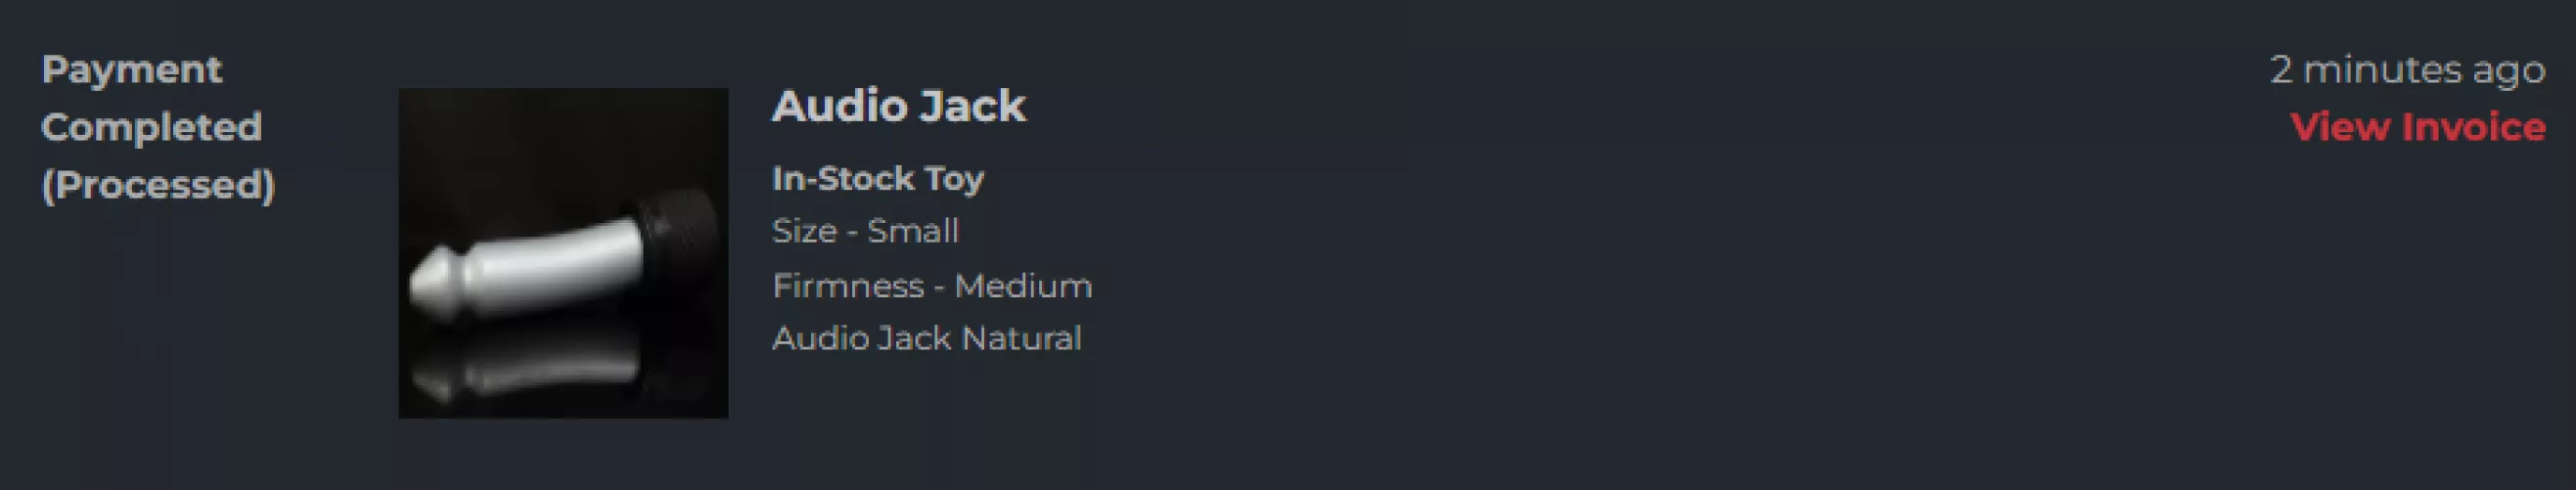Click the "Size - Small" detail line
Image resolution: width=2576 pixels, height=490 pixels.
865,231
